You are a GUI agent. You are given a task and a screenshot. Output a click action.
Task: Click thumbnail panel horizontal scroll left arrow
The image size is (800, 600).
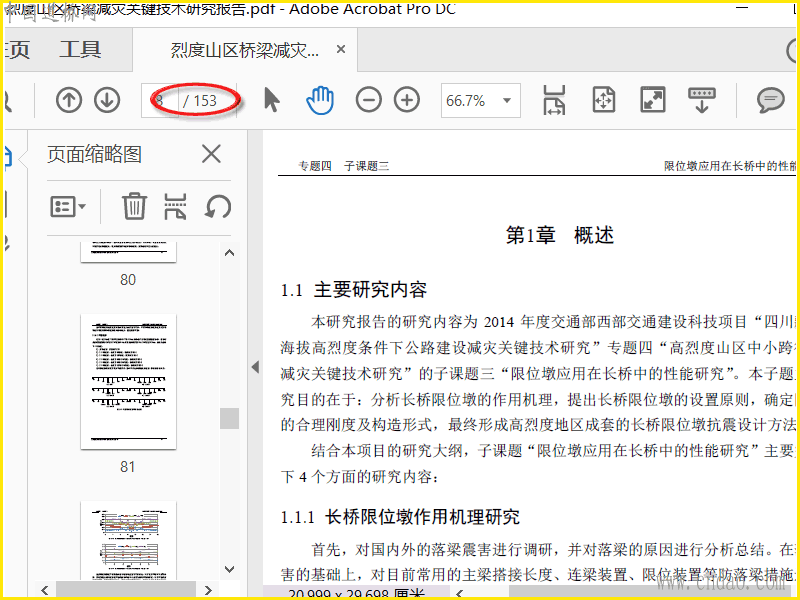click(x=44, y=590)
